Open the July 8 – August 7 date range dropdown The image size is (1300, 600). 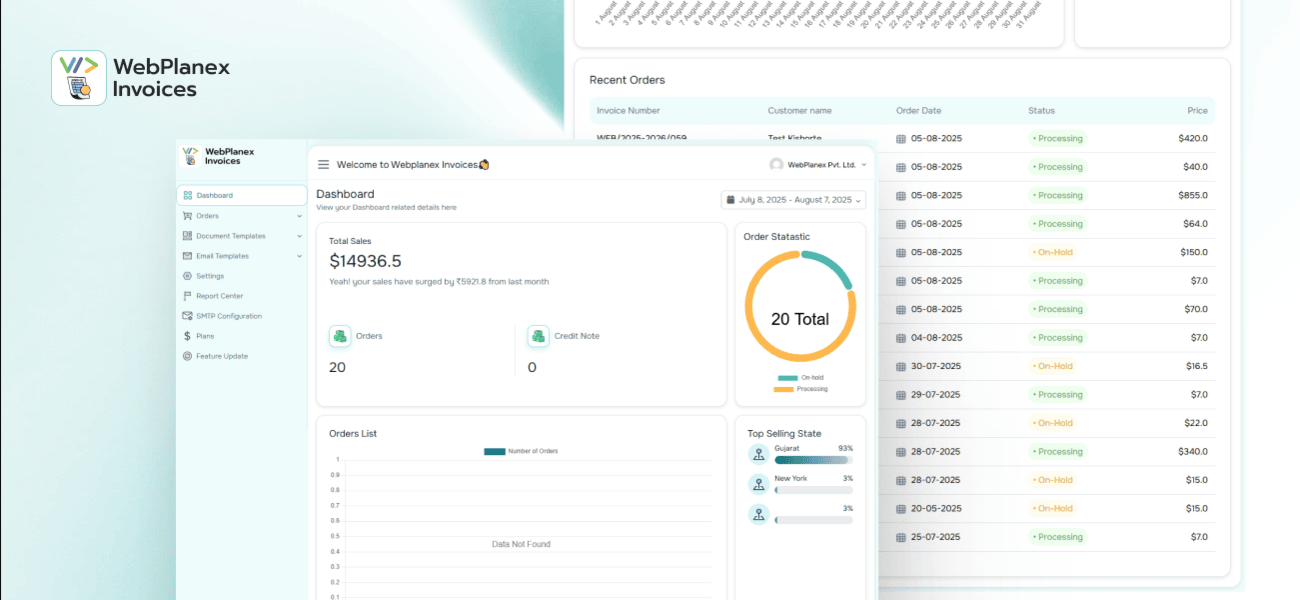pos(793,200)
